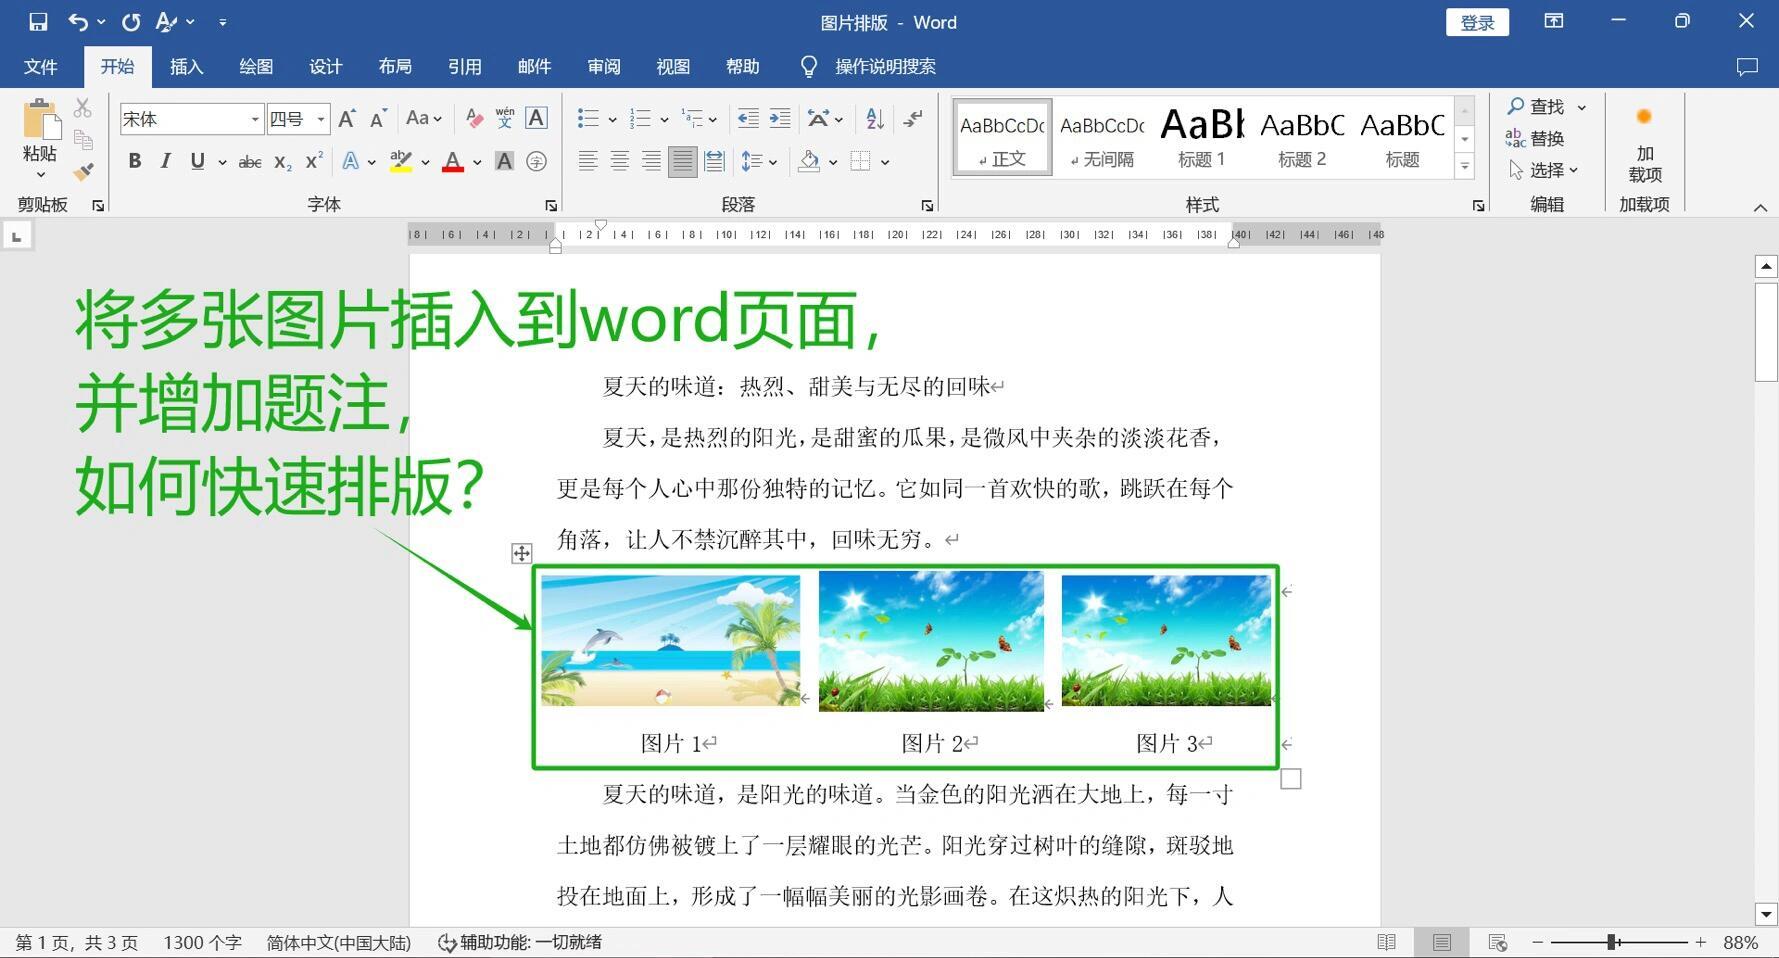Show or hide paragraph marks

pyautogui.click(x=912, y=119)
